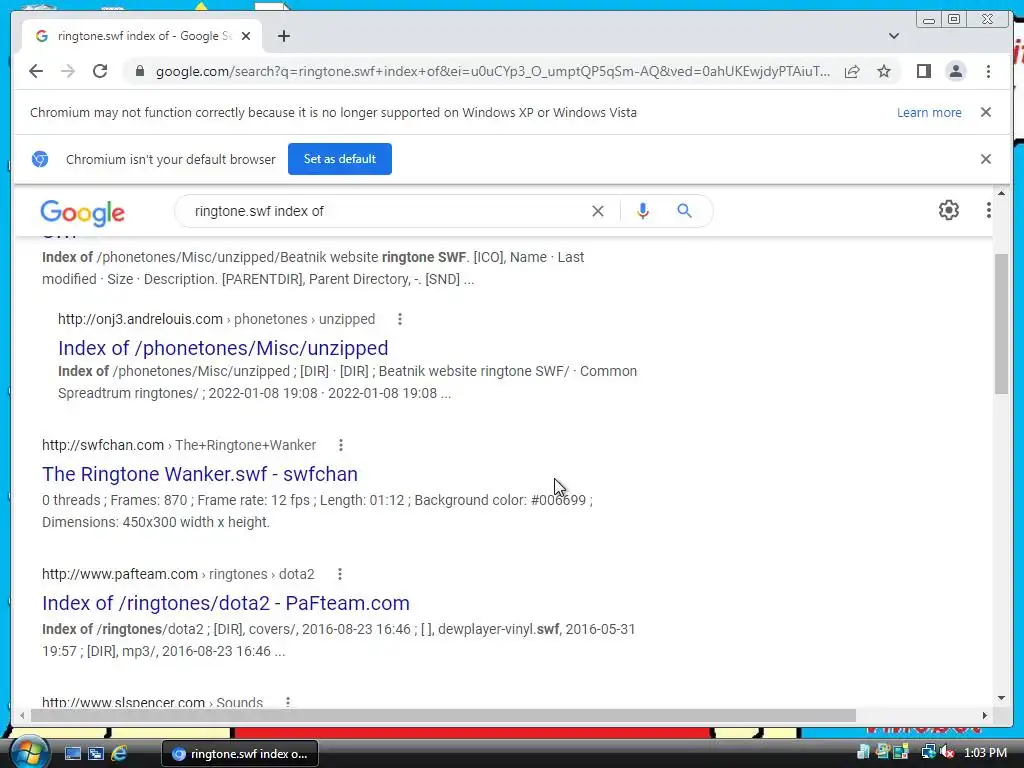Select the ringtone.swf index of tab

142,36
